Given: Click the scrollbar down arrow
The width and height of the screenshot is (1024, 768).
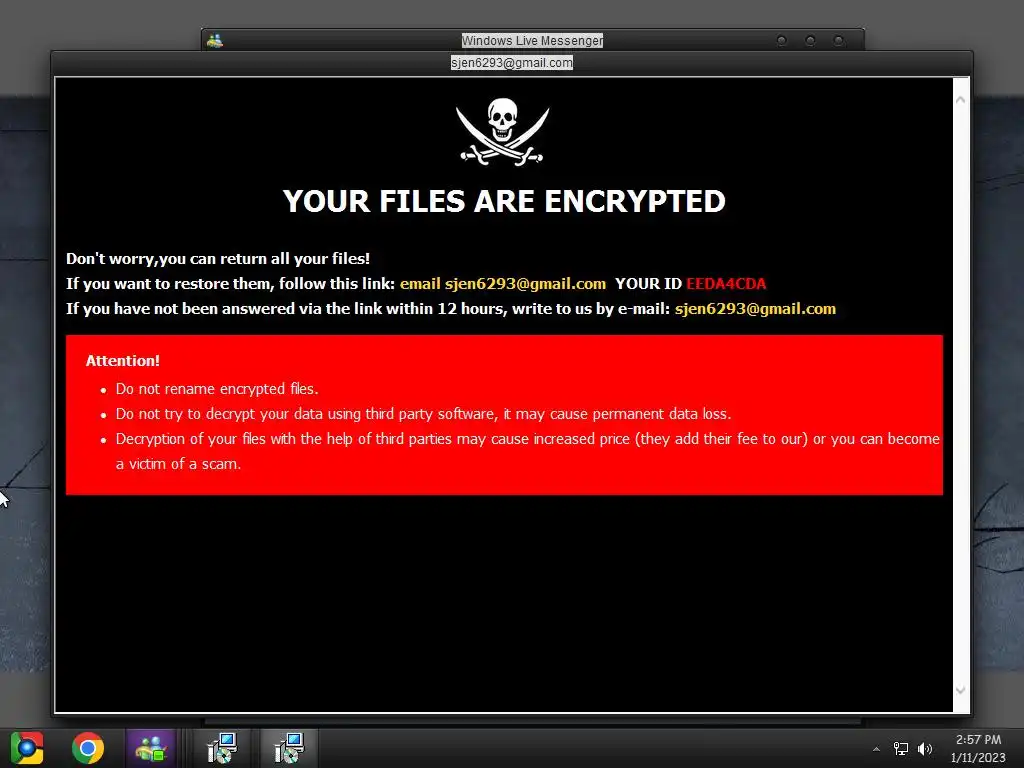Looking at the screenshot, I should [x=961, y=690].
